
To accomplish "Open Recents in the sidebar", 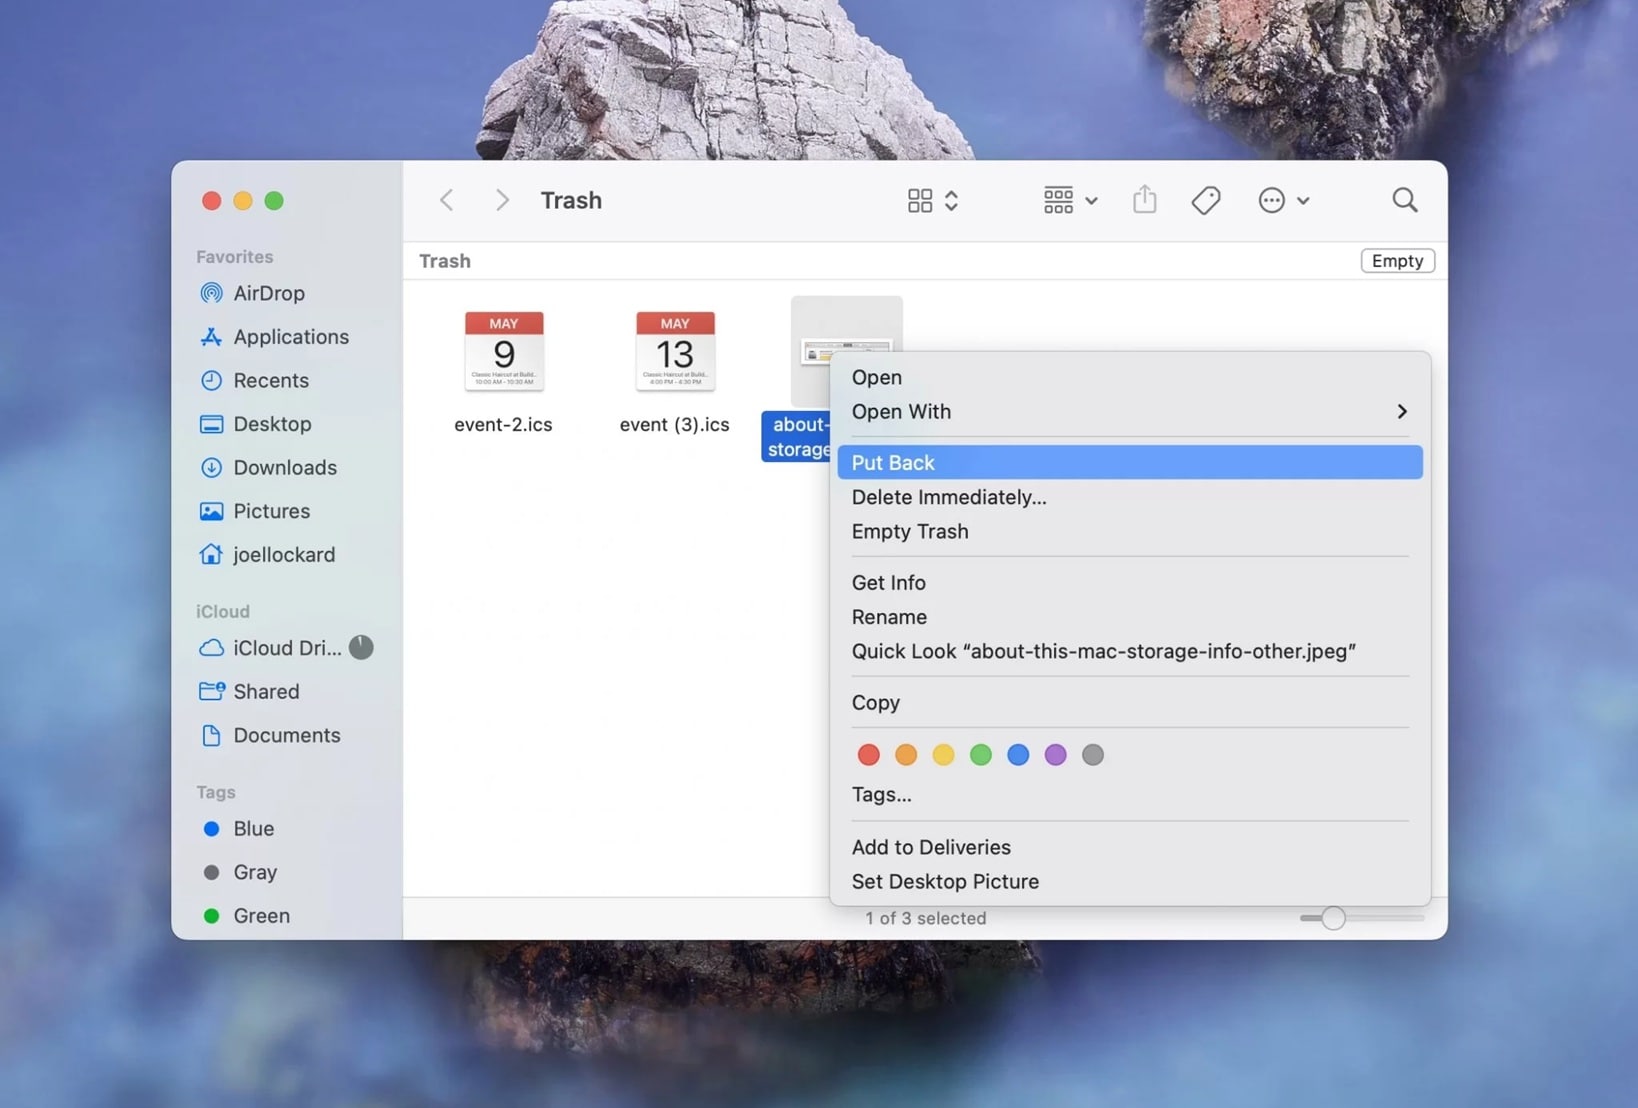I will 254,380.
